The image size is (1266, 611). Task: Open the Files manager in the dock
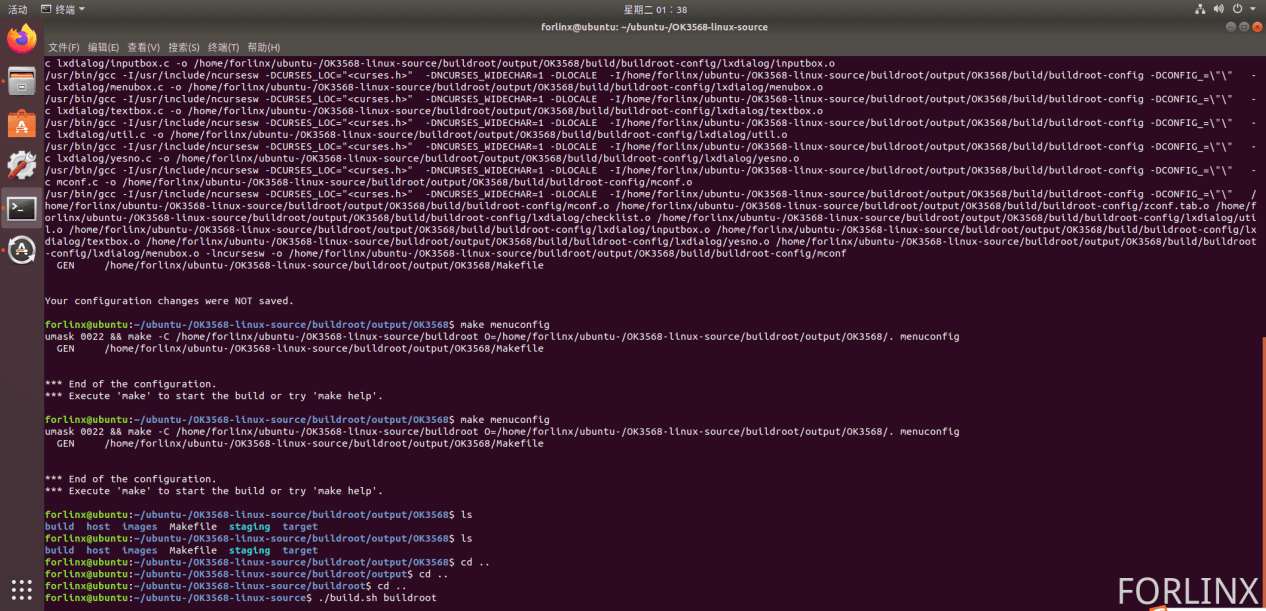[21, 82]
